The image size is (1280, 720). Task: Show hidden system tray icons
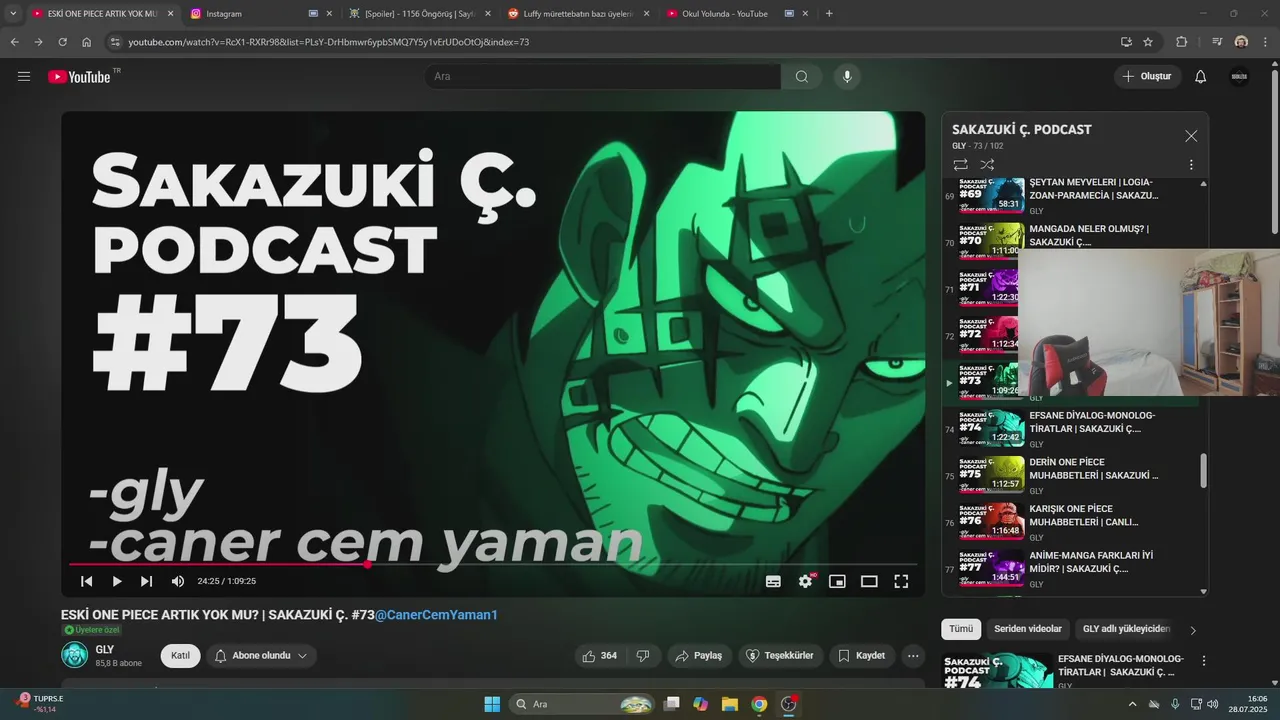coord(1132,704)
